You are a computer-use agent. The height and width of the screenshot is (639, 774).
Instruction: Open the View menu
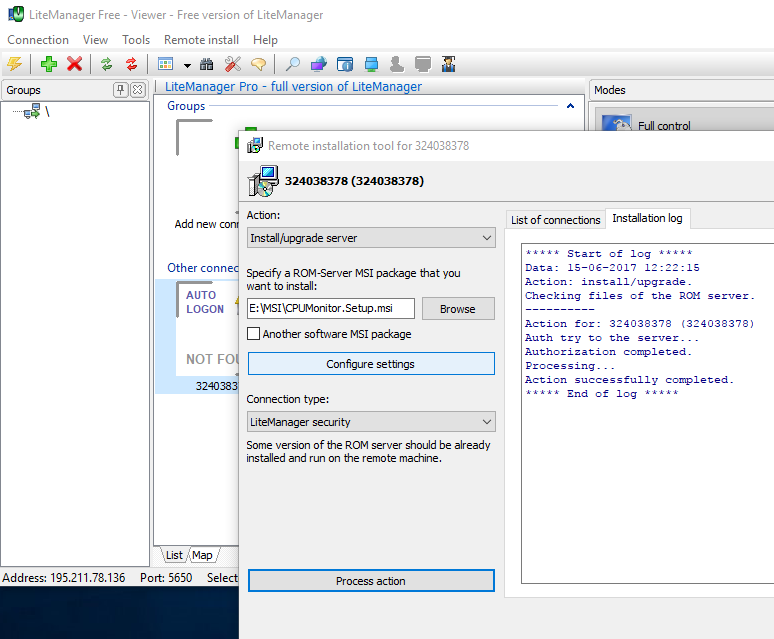click(95, 40)
